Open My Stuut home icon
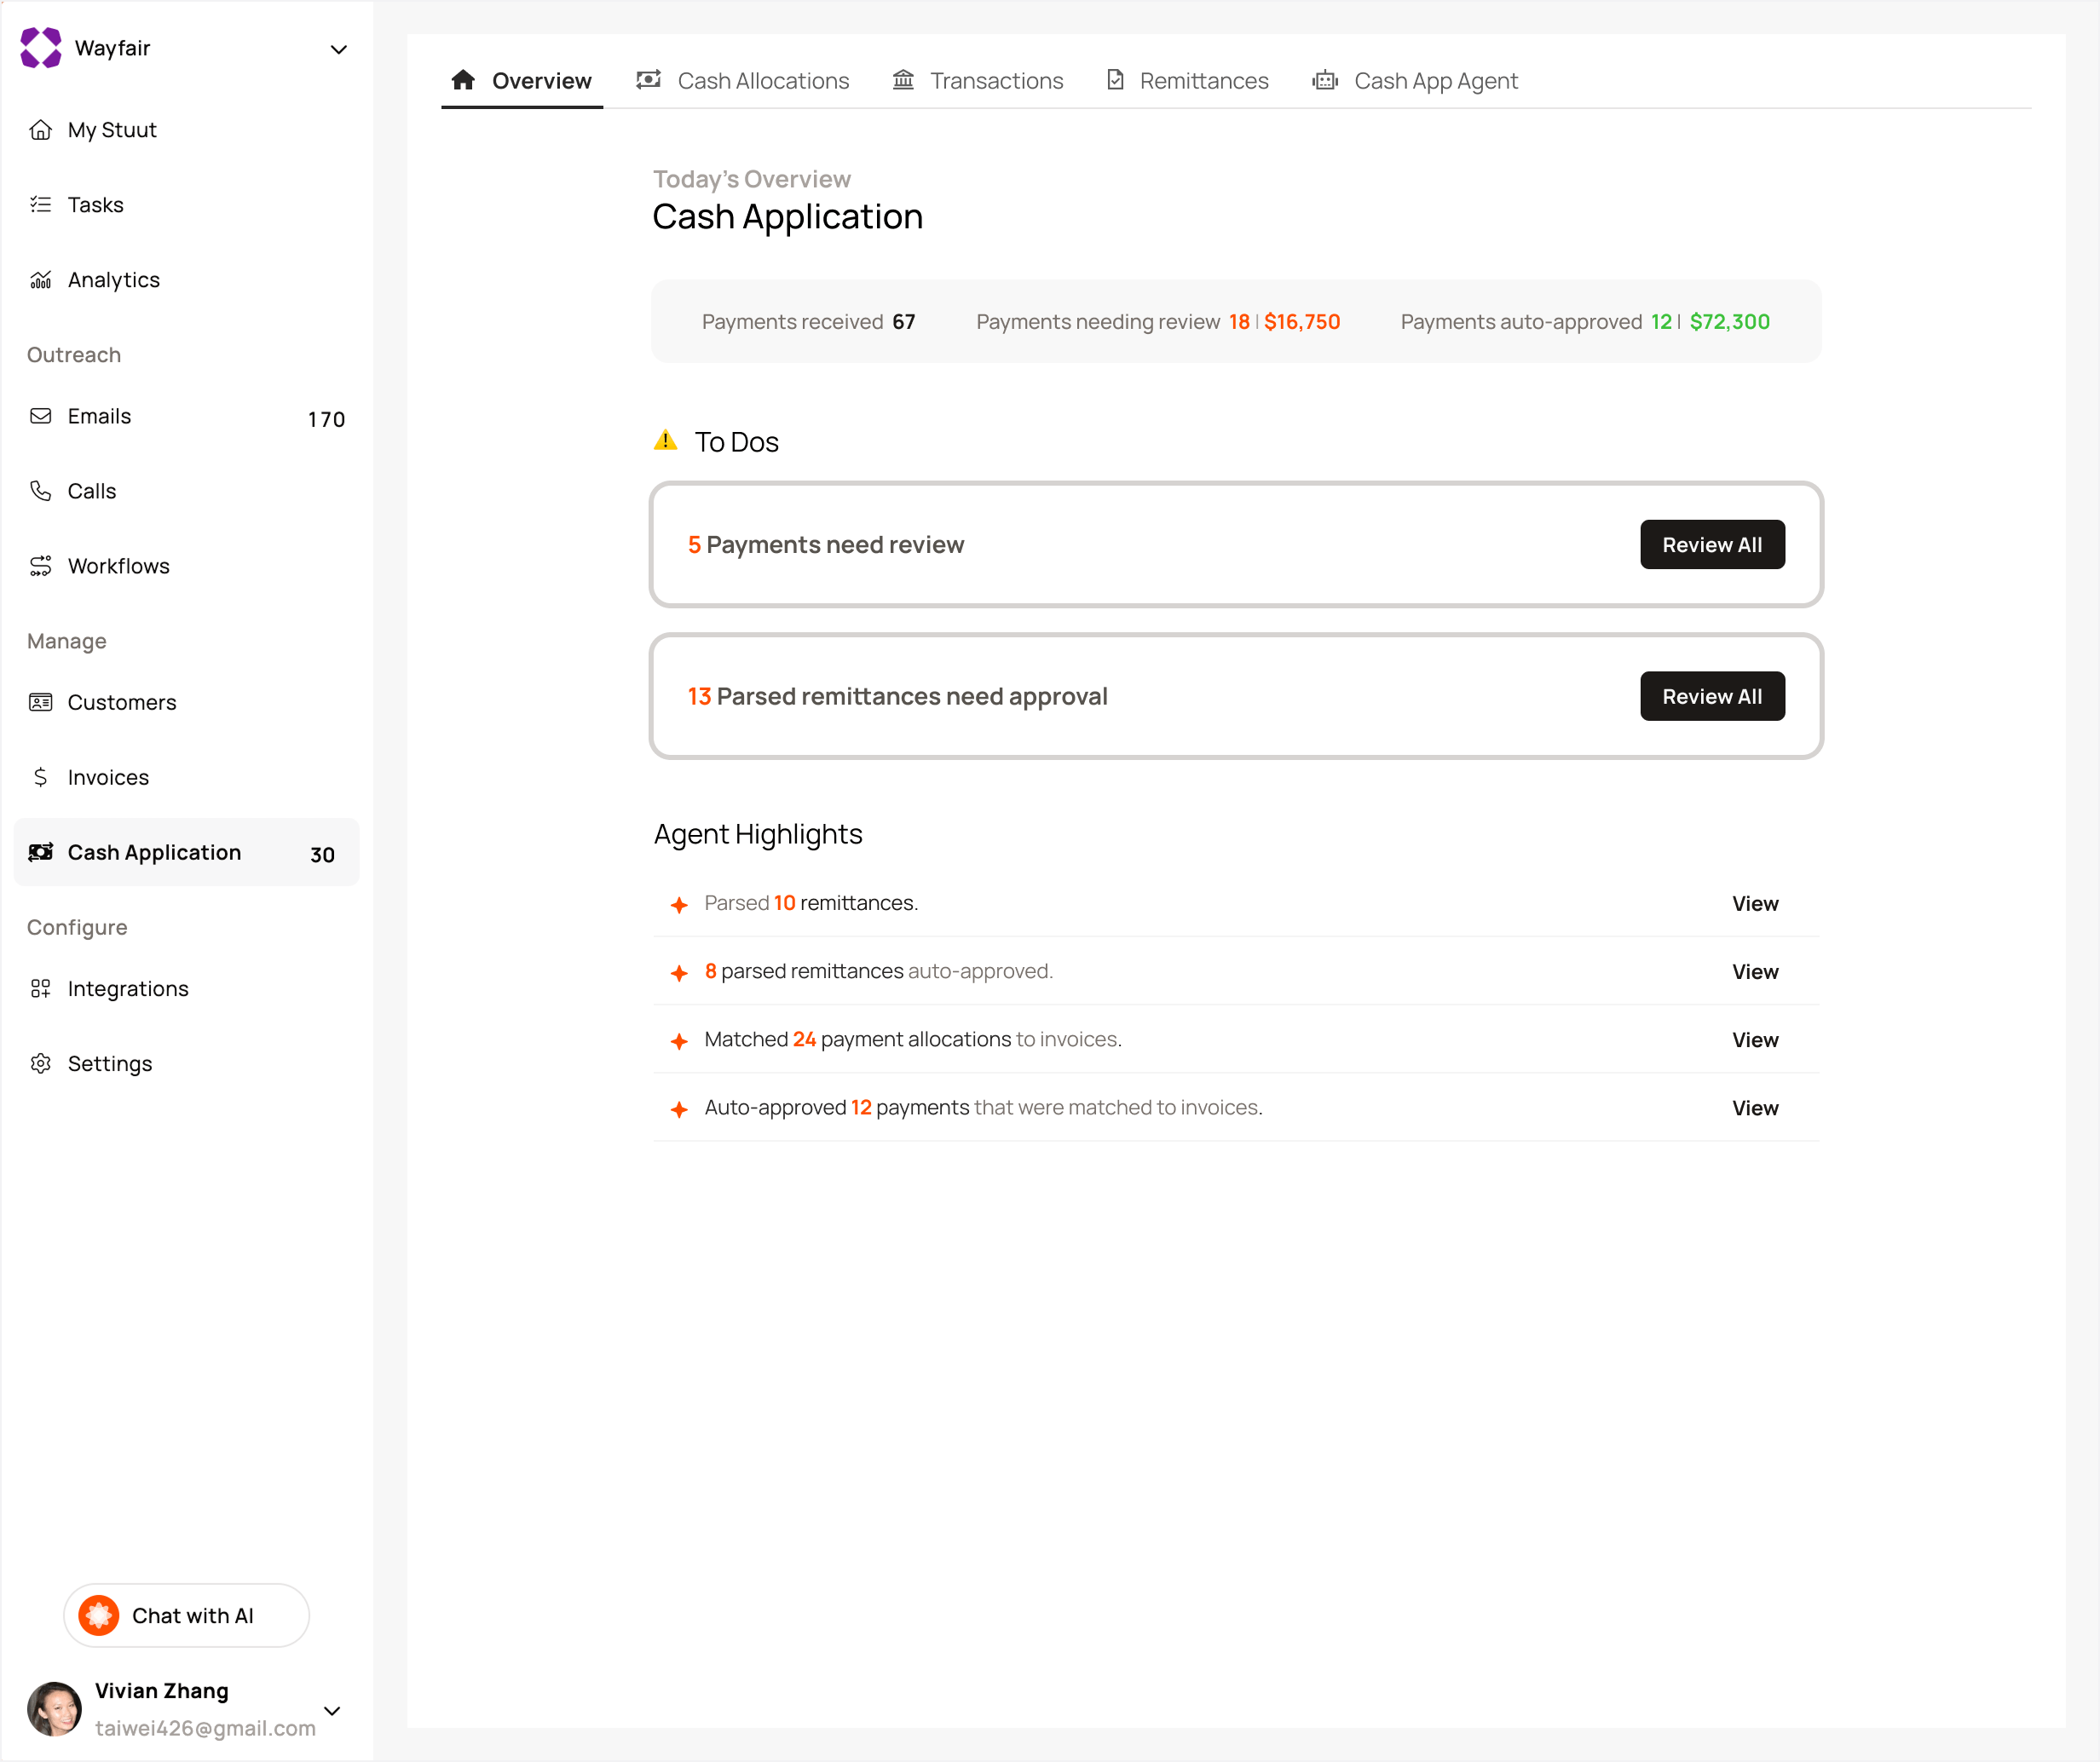Viewport: 2100px width, 1762px height. click(x=41, y=130)
